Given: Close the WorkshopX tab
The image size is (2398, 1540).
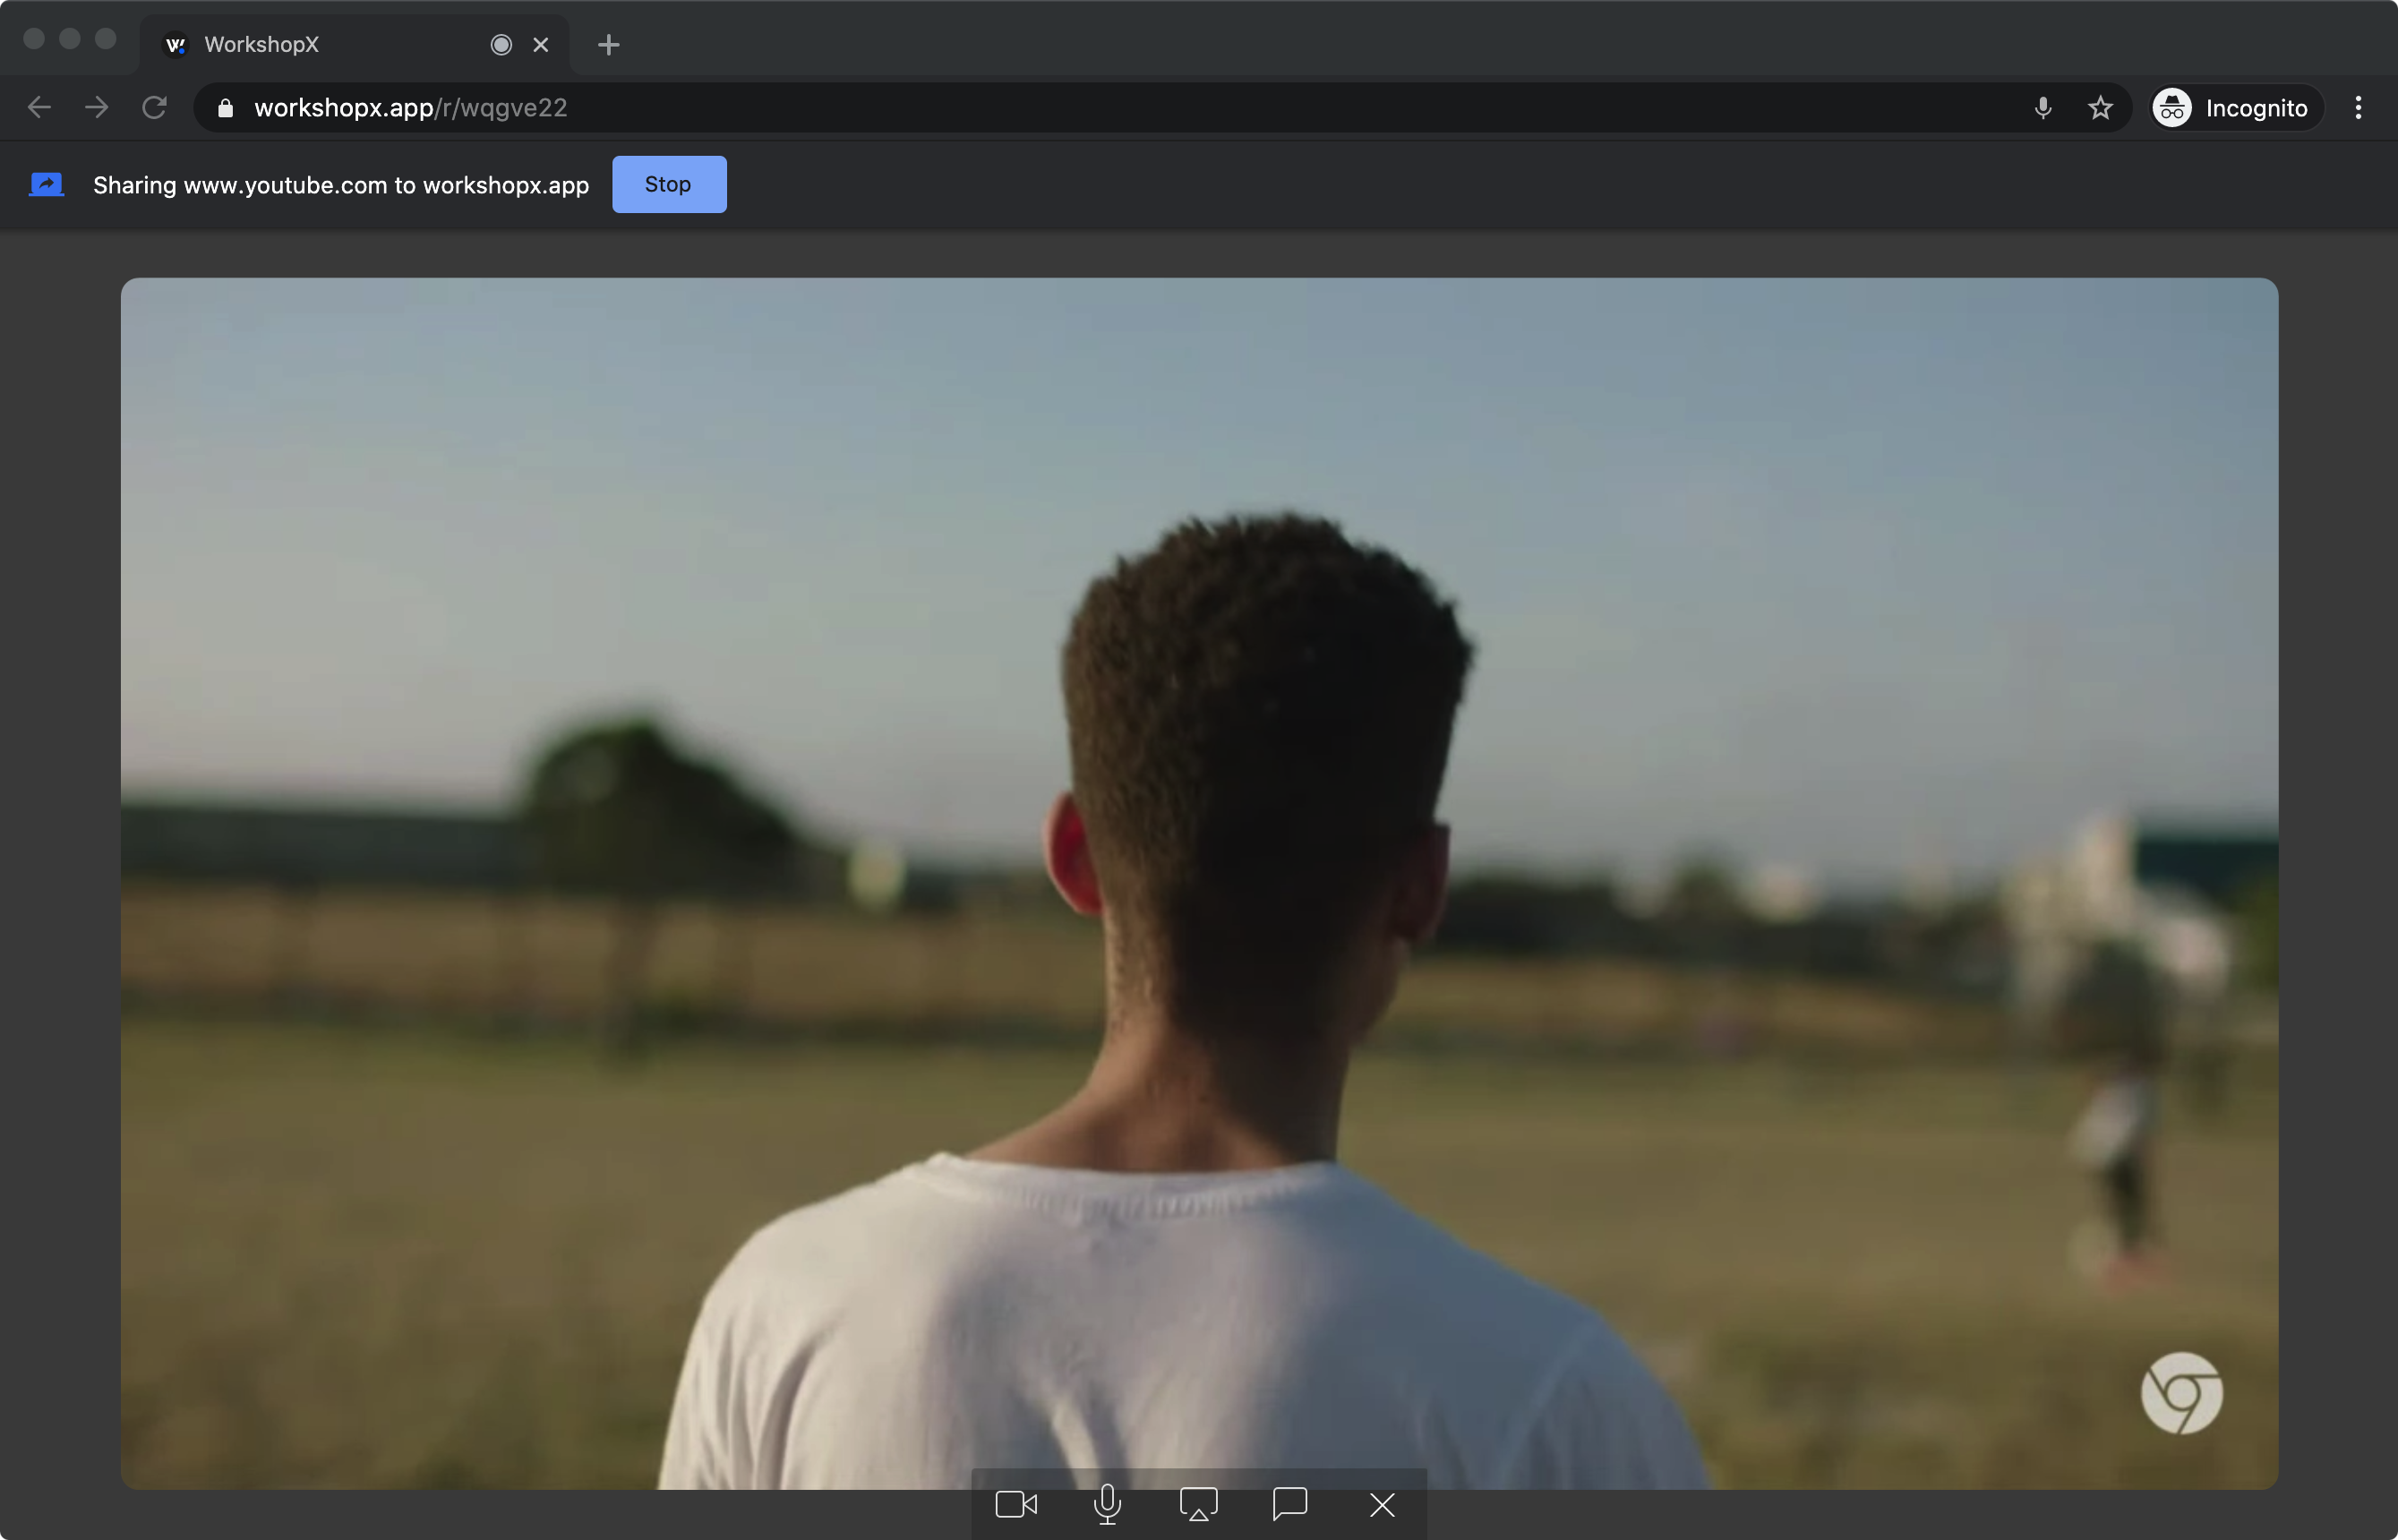Looking at the screenshot, I should coord(541,45).
